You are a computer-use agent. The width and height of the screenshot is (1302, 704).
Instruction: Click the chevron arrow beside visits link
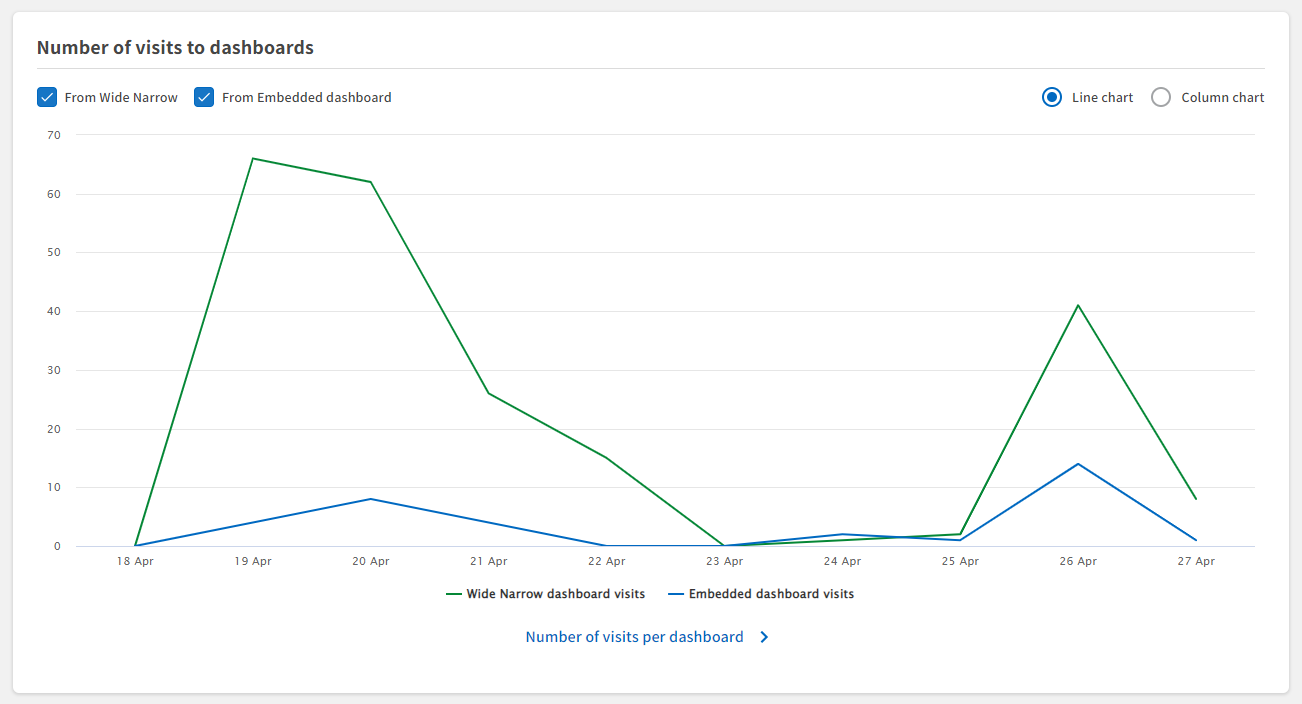point(764,637)
